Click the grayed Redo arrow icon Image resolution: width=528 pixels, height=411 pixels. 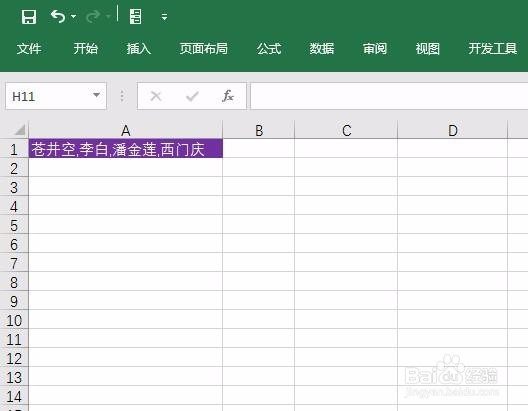(93, 16)
